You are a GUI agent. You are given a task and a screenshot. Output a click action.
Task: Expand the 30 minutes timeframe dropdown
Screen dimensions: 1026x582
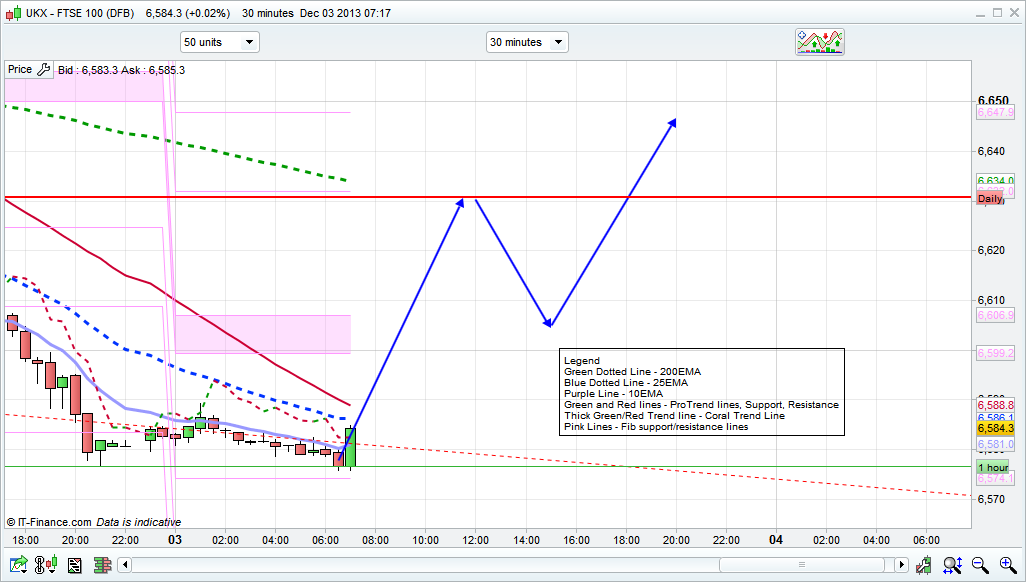click(527, 42)
